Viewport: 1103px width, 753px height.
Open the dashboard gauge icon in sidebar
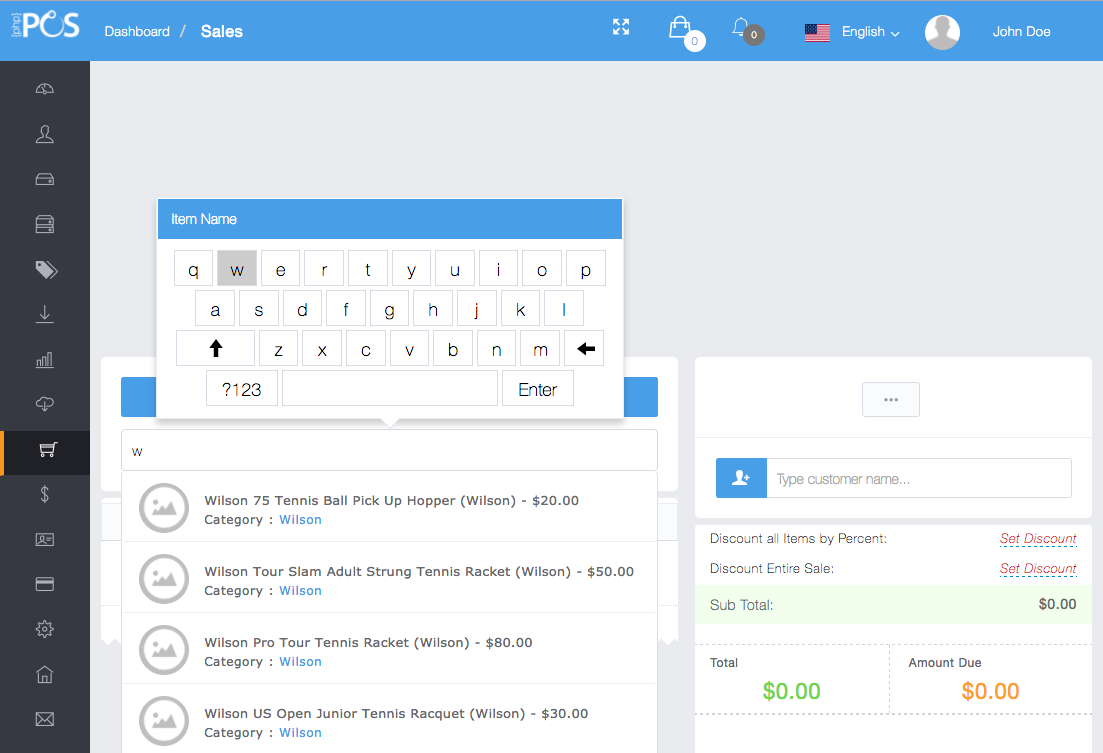(44, 89)
